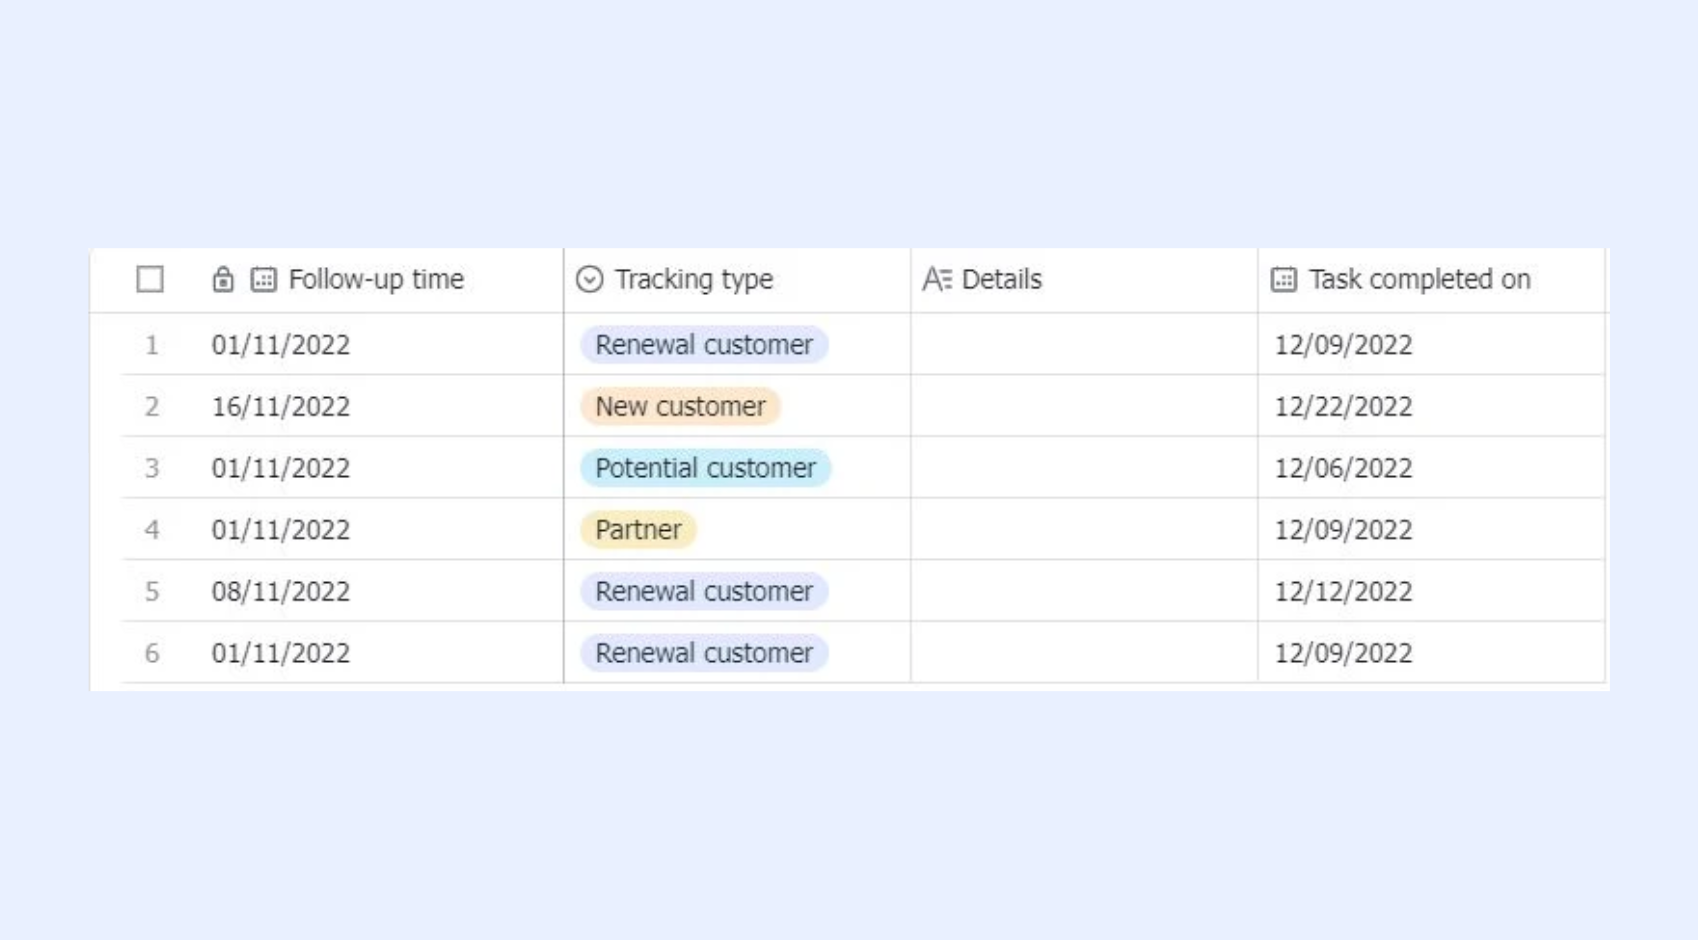The image size is (1698, 940).
Task: Click completed date 12/22/2022
Action: point(1343,407)
